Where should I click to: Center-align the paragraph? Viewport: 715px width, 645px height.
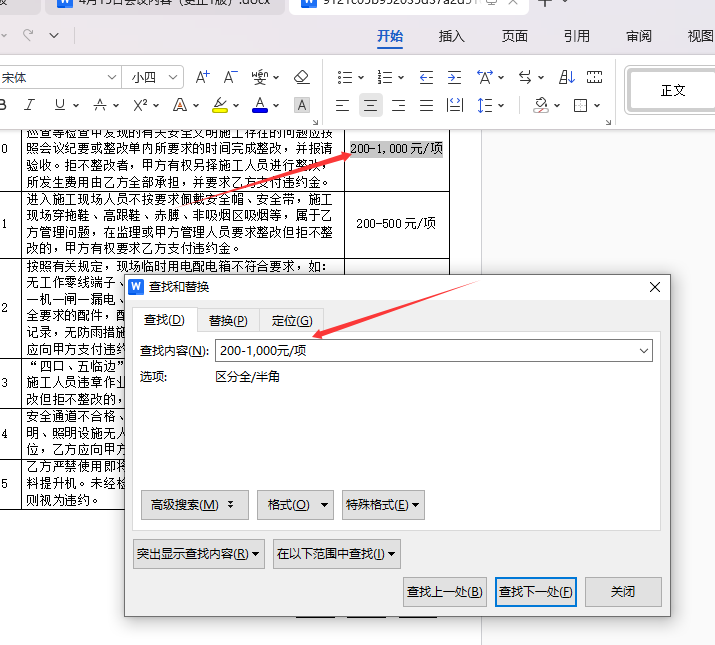(x=370, y=105)
